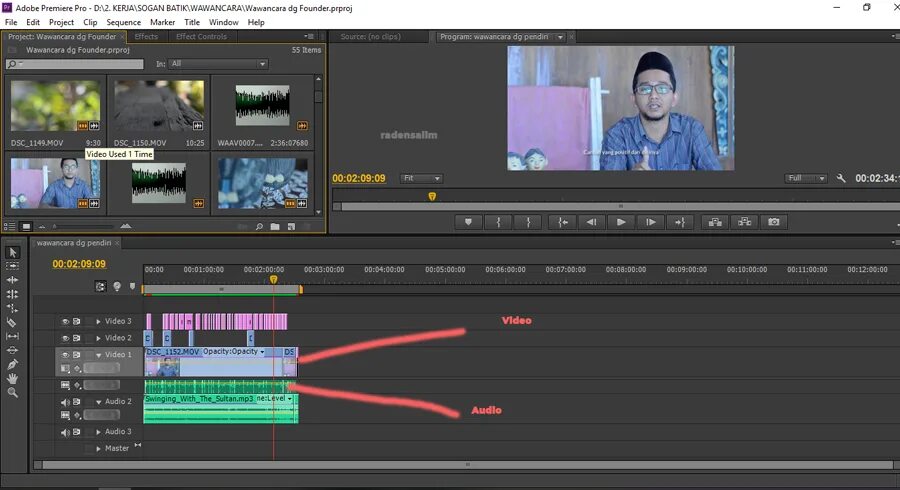Click the Project panel search field
Image resolution: width=900 pixels, height=490 pixels.
(x=74, y=64)
